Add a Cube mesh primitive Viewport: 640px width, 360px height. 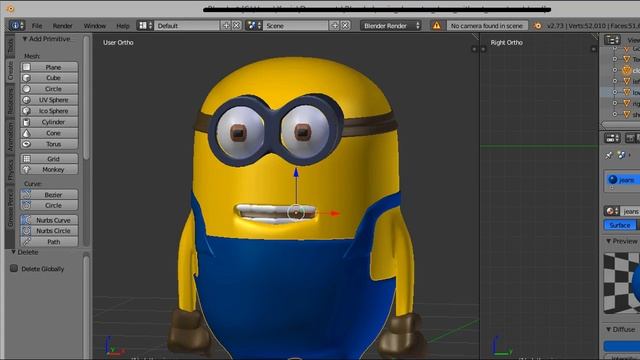click(x=49, y=78)
